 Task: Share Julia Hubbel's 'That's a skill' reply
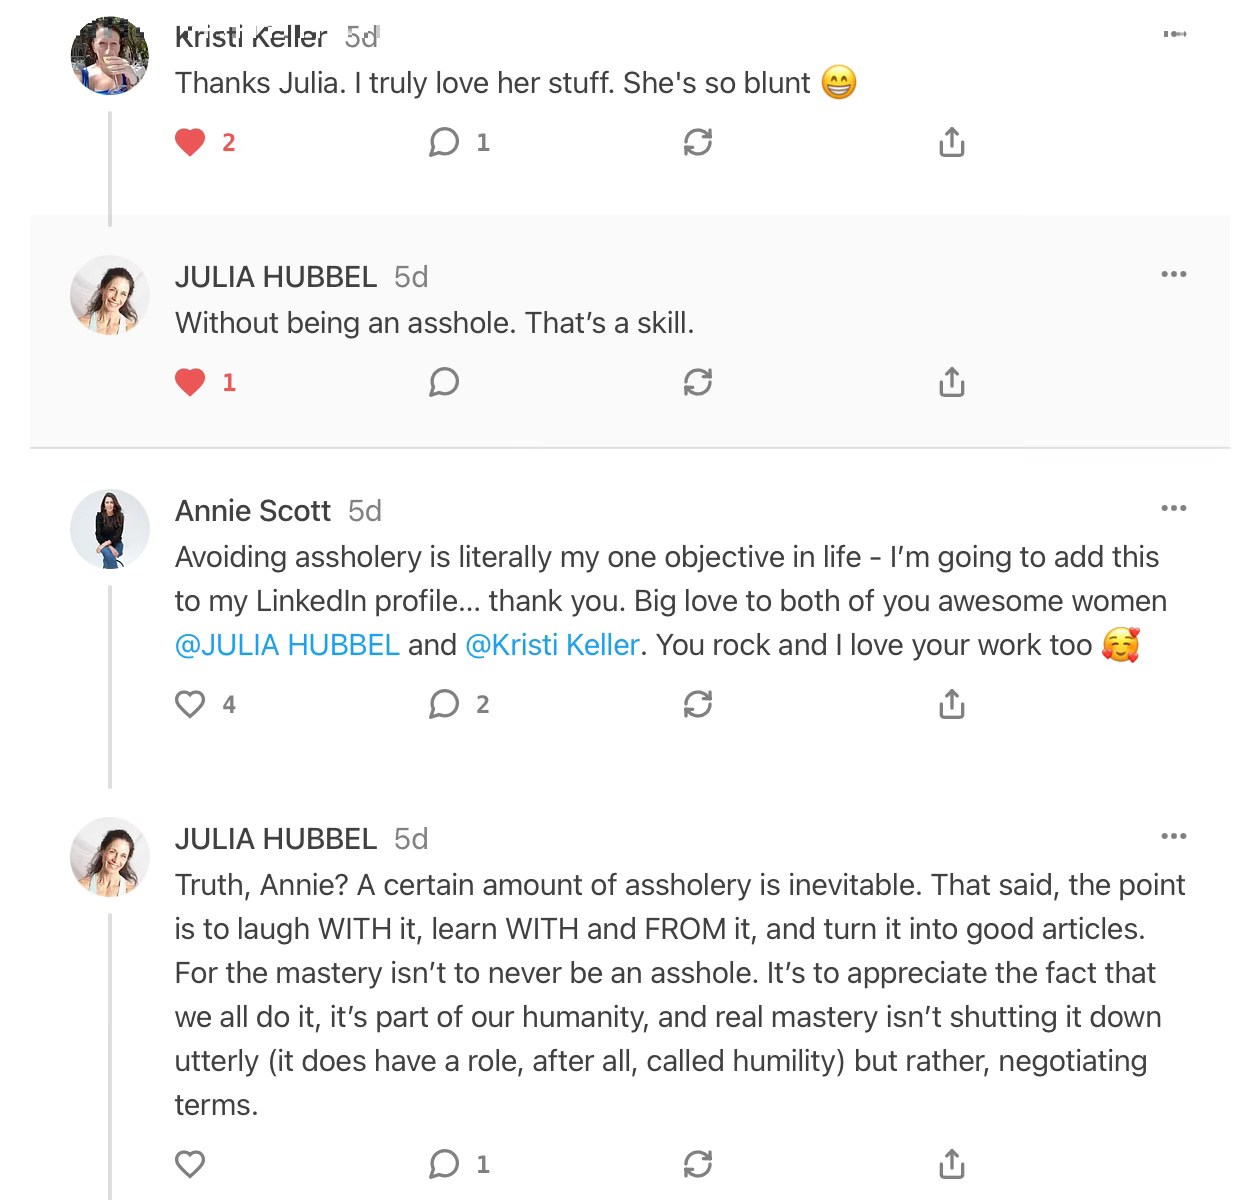pyautogui.click(x=952, y=382)
